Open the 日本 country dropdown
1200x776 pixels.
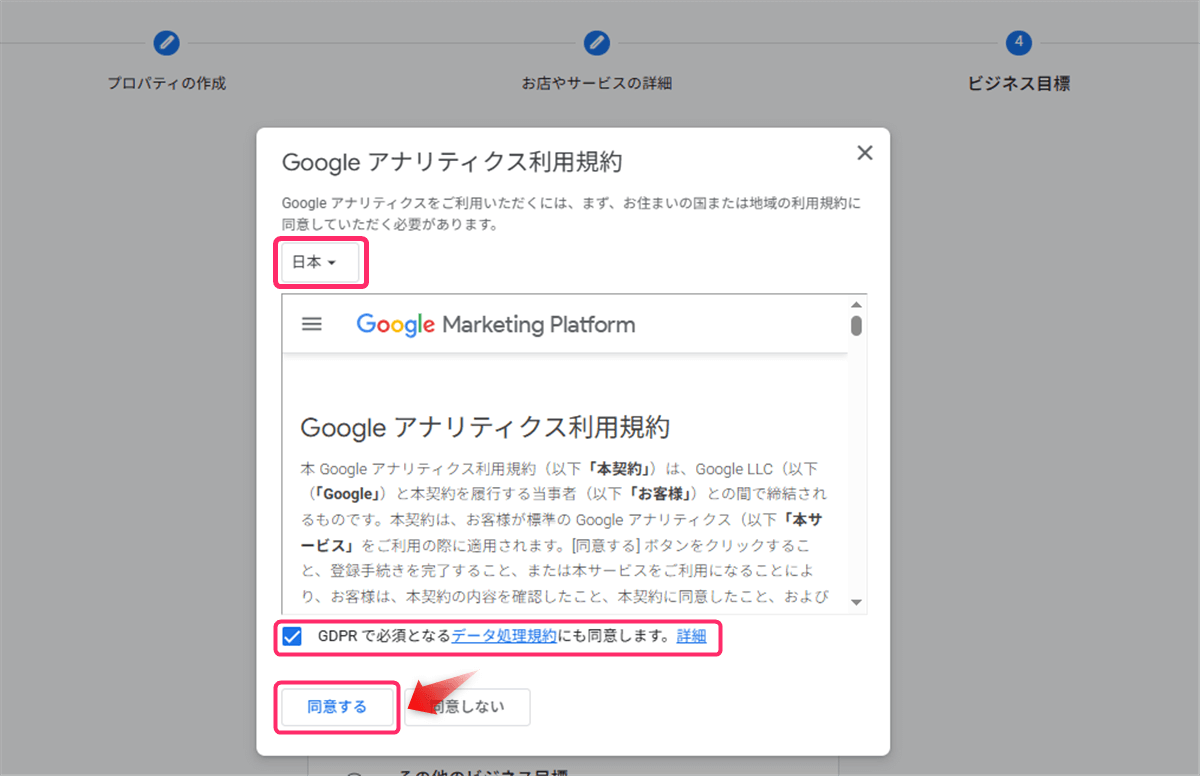tap(319, 262)
